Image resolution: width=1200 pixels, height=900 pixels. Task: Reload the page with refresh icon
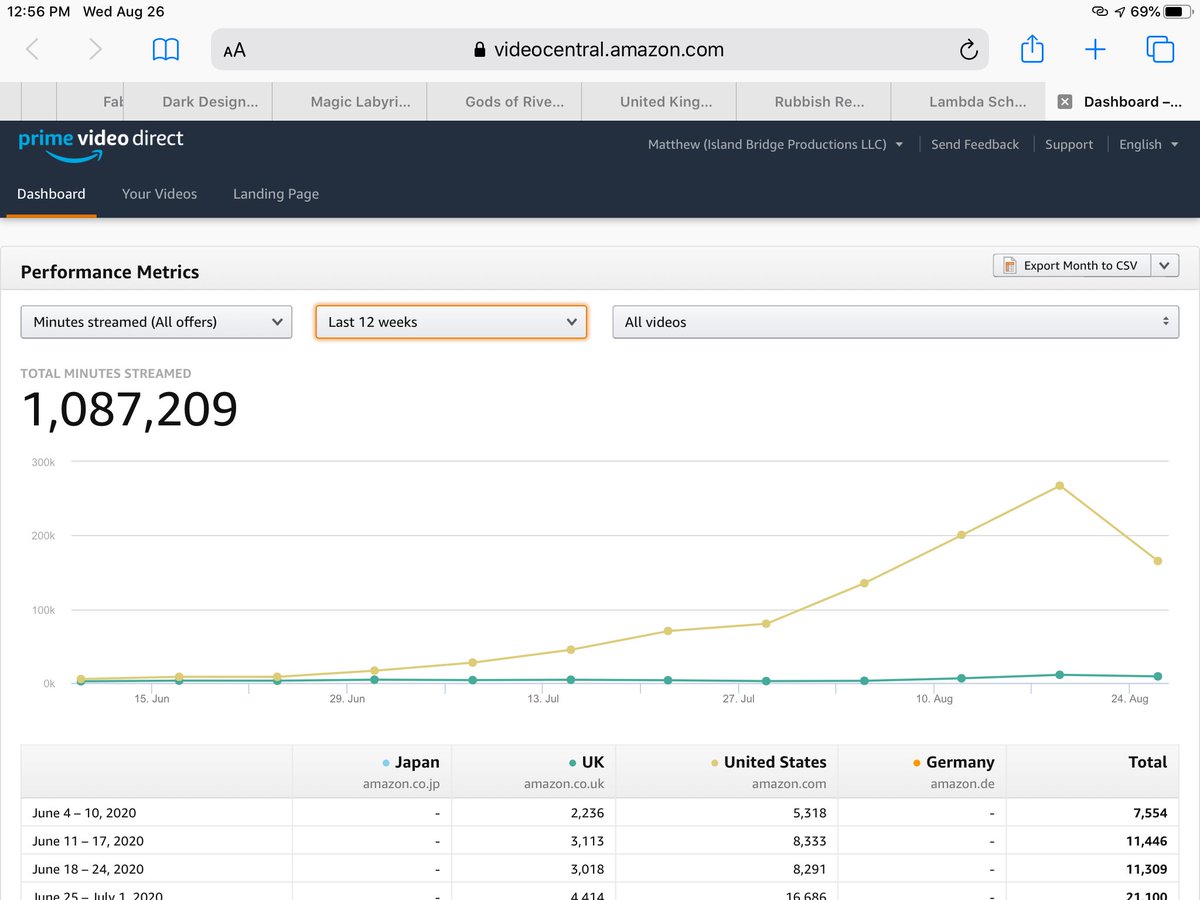(967, 50)
